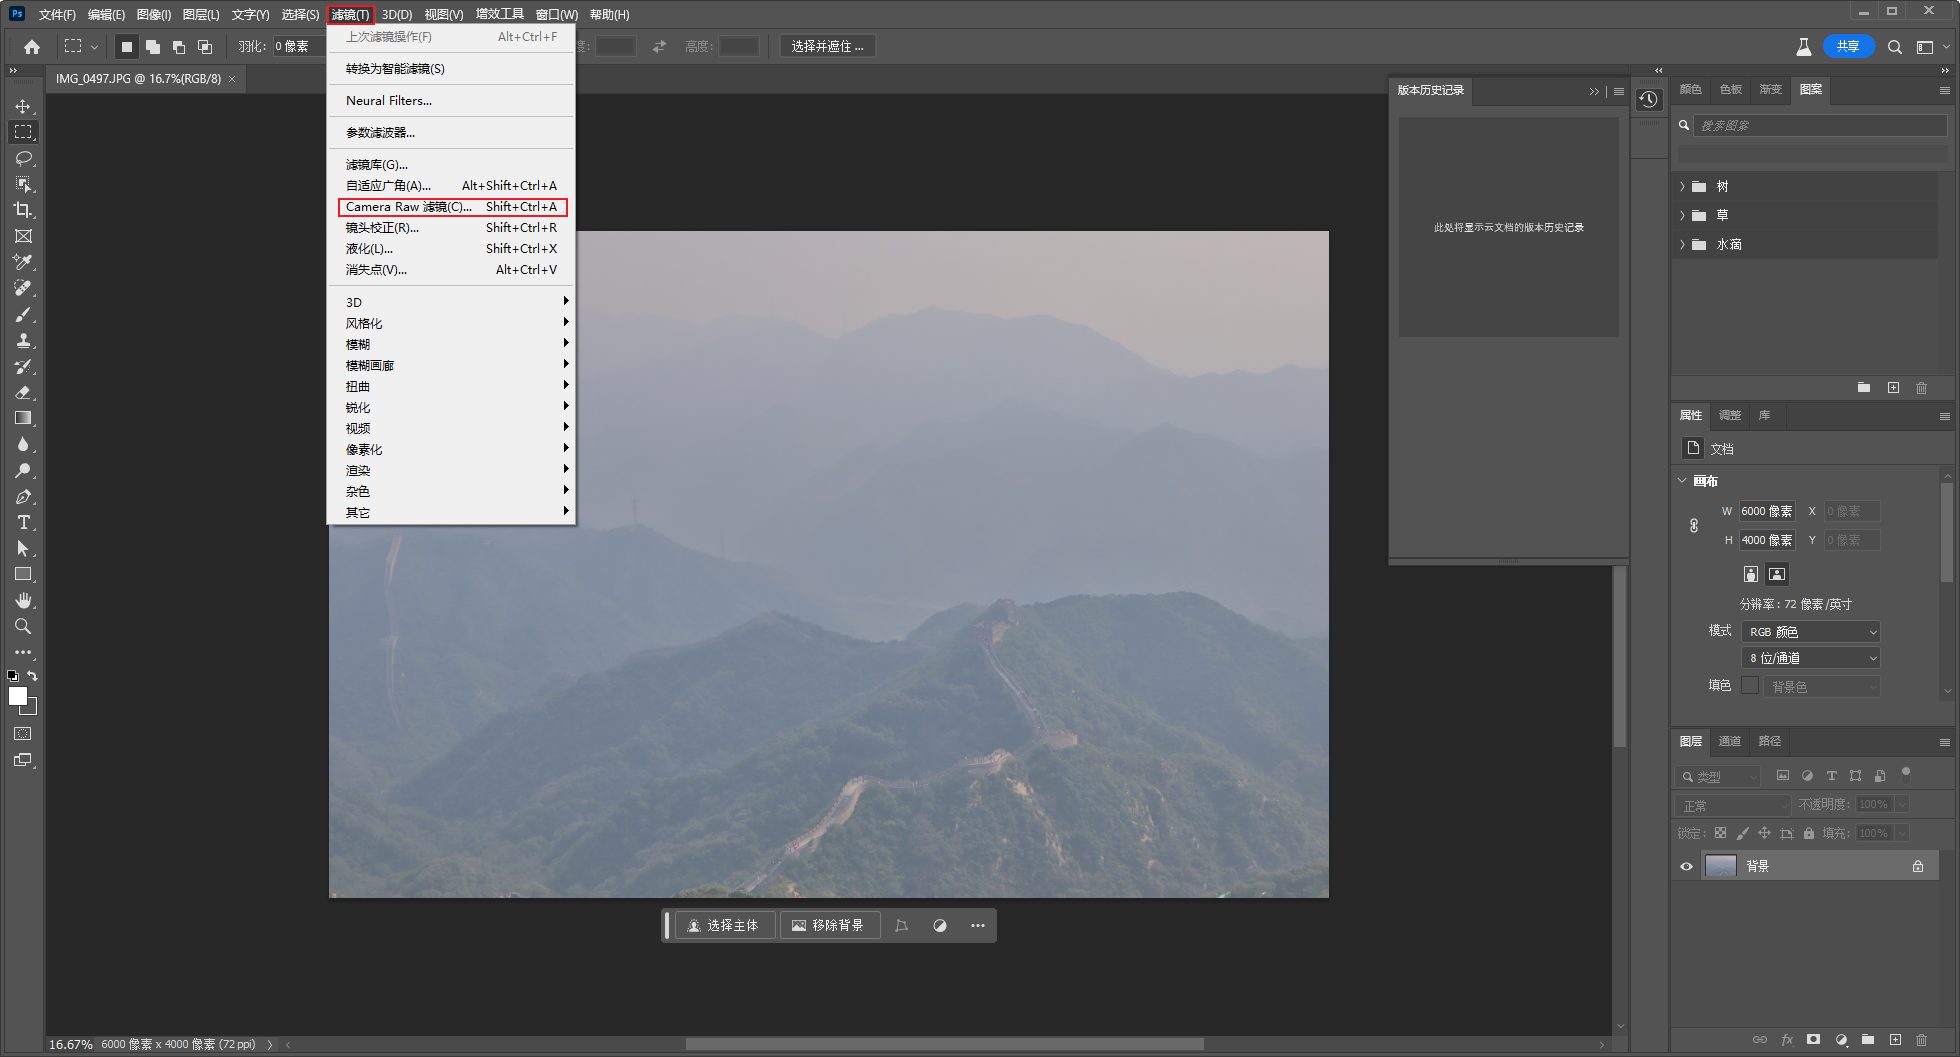The height and width of the screenshot is (1057, 1960).
Task: Click the 移除背景 button
Action: point(829,926)
